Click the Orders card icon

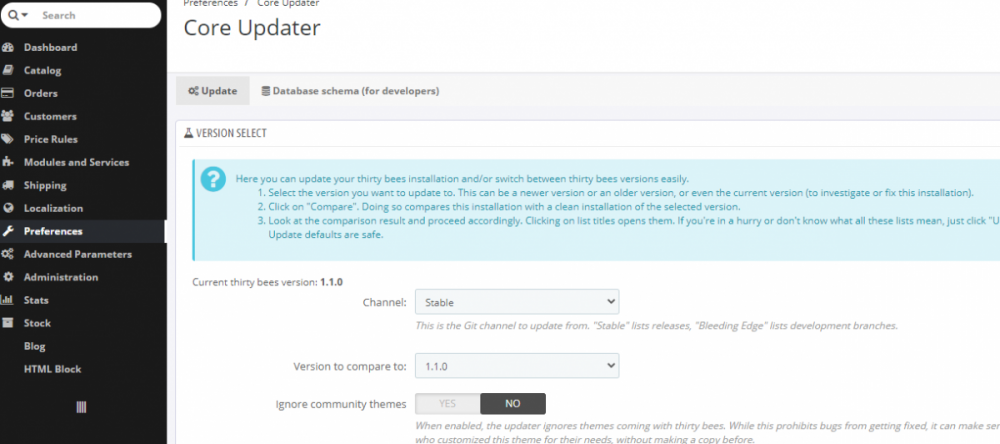pyautogui.click(x=8, y=94)
